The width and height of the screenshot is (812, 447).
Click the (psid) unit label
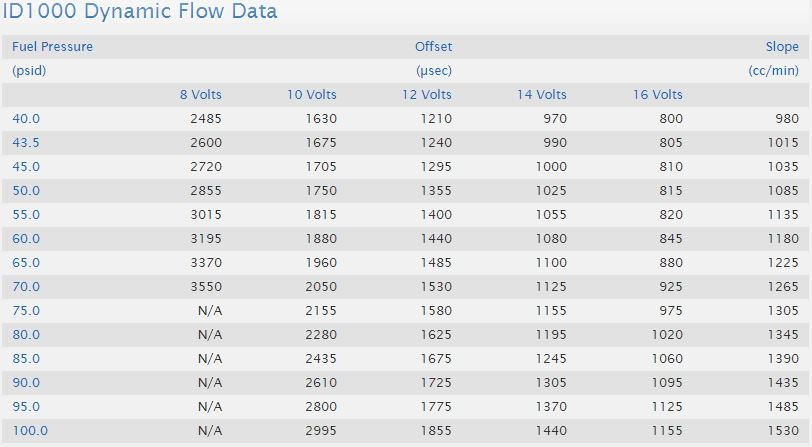29,71
